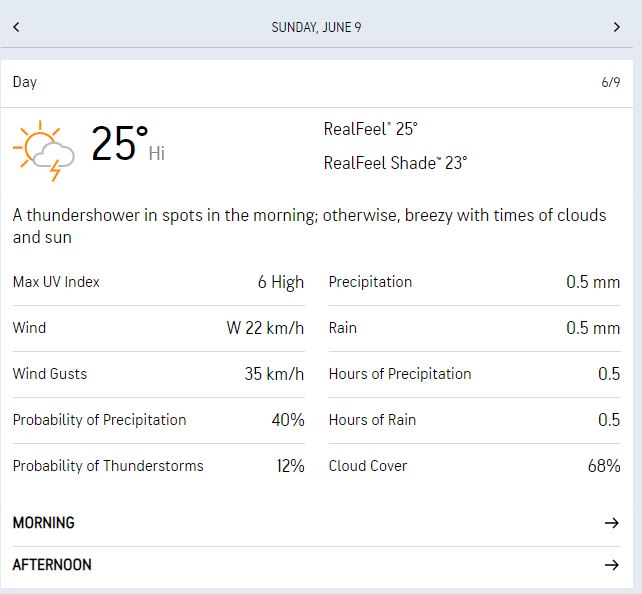Click the Max UV Index row
The height and width of the screenshot is (594, 642).
[x=158, y=282]
